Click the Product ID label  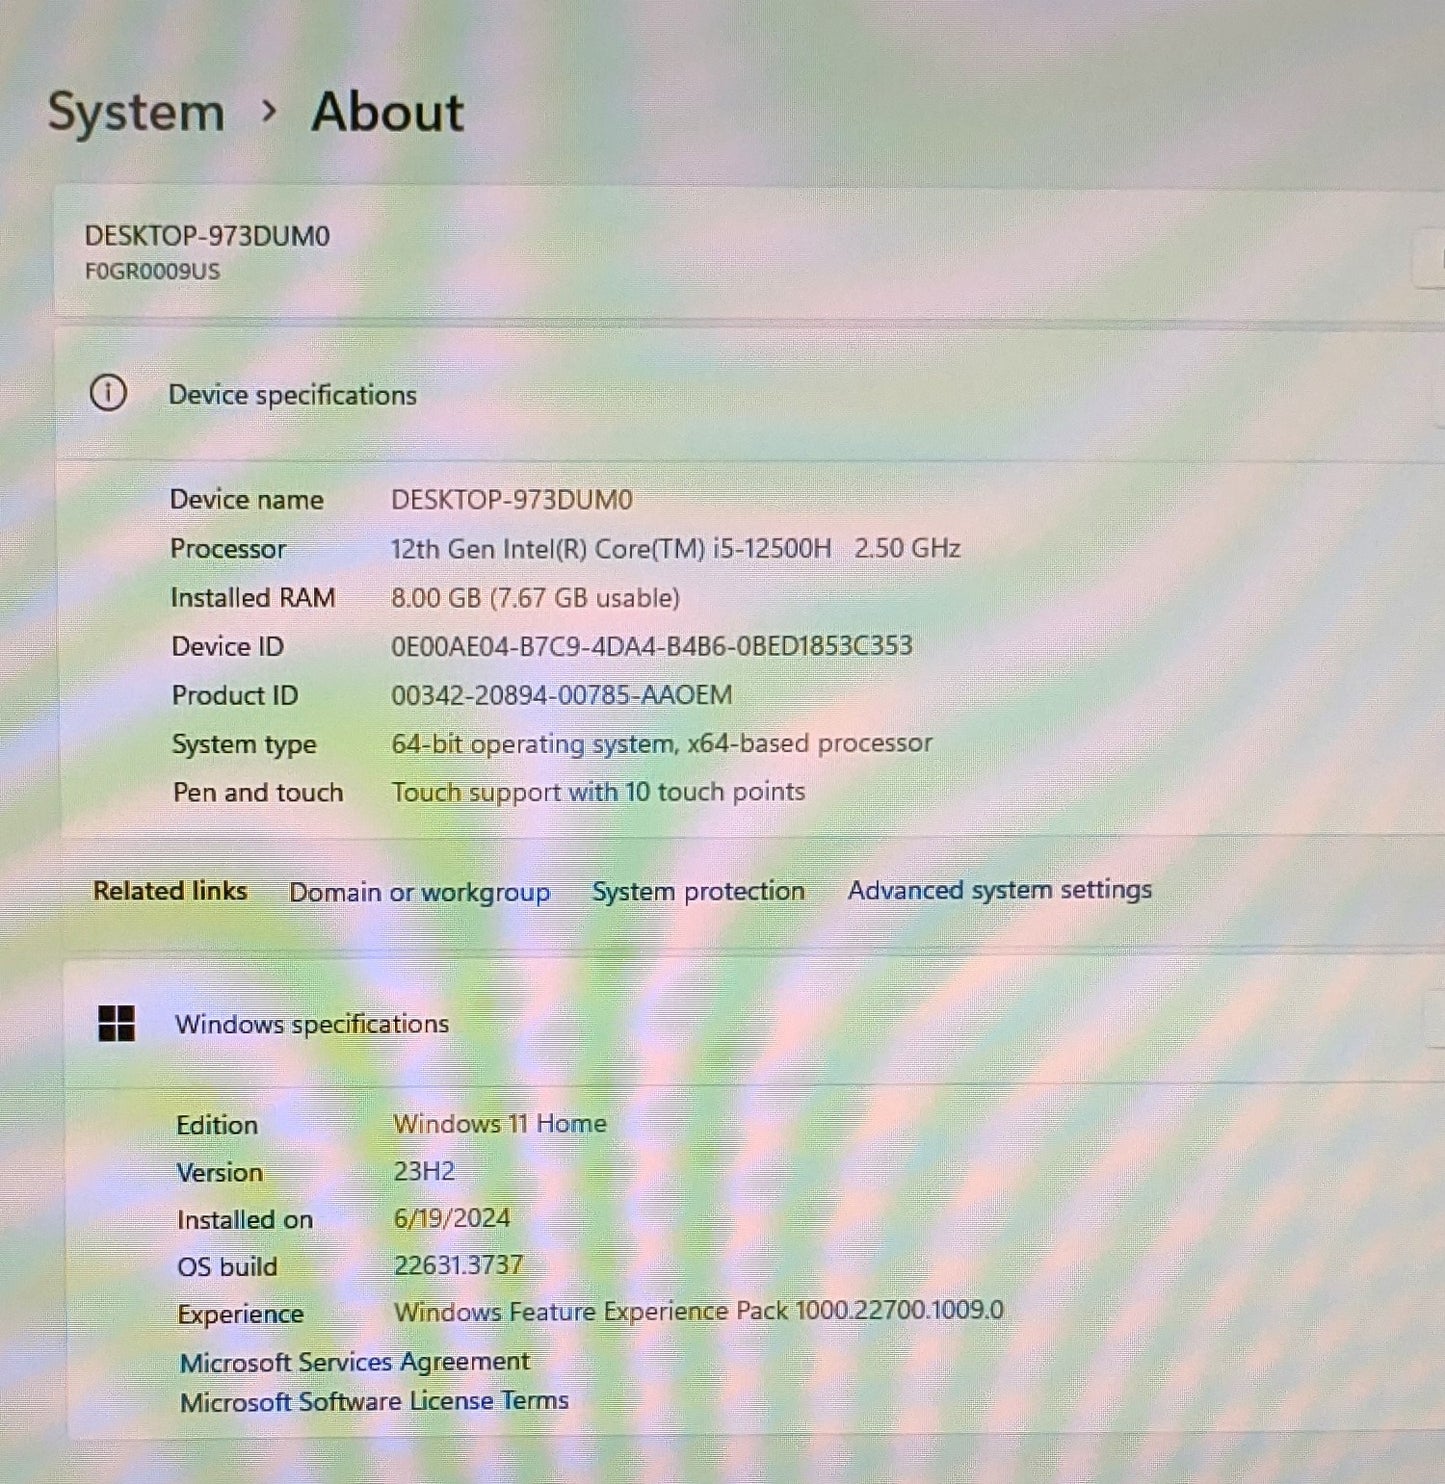point(235,695)
